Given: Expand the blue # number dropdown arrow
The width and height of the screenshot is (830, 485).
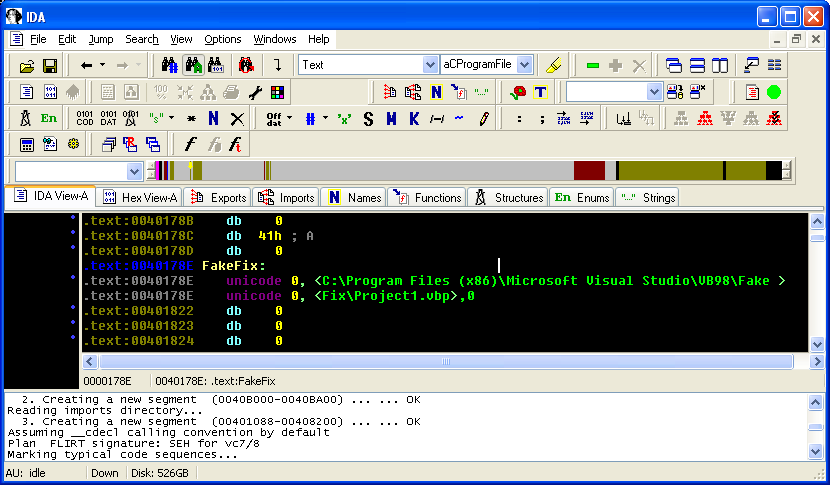Looking at the screenshot, I should (x=326, y=118).
